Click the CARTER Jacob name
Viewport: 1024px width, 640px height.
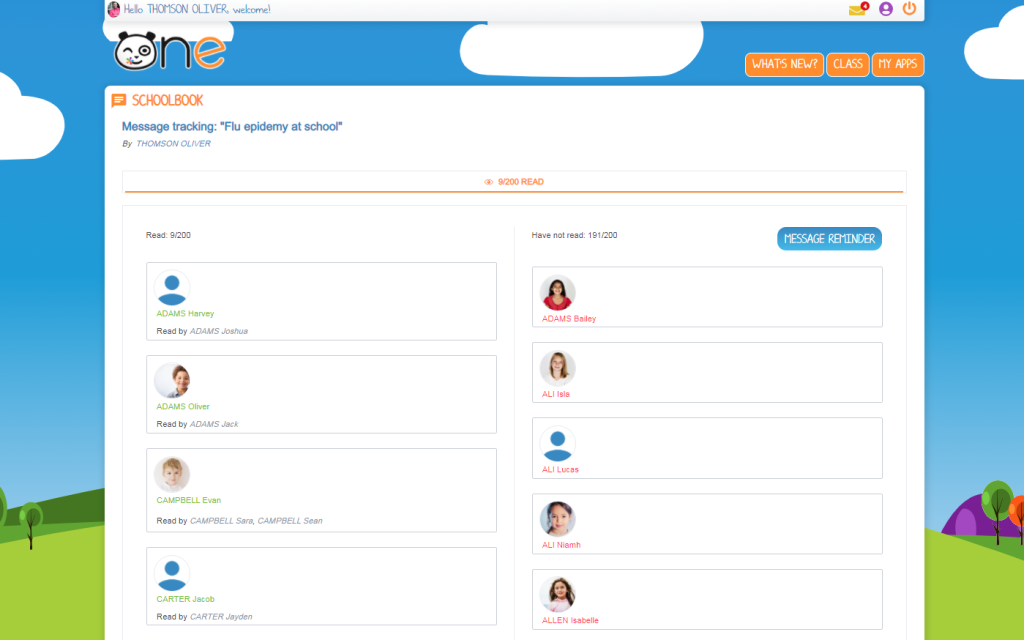point(185,599)
